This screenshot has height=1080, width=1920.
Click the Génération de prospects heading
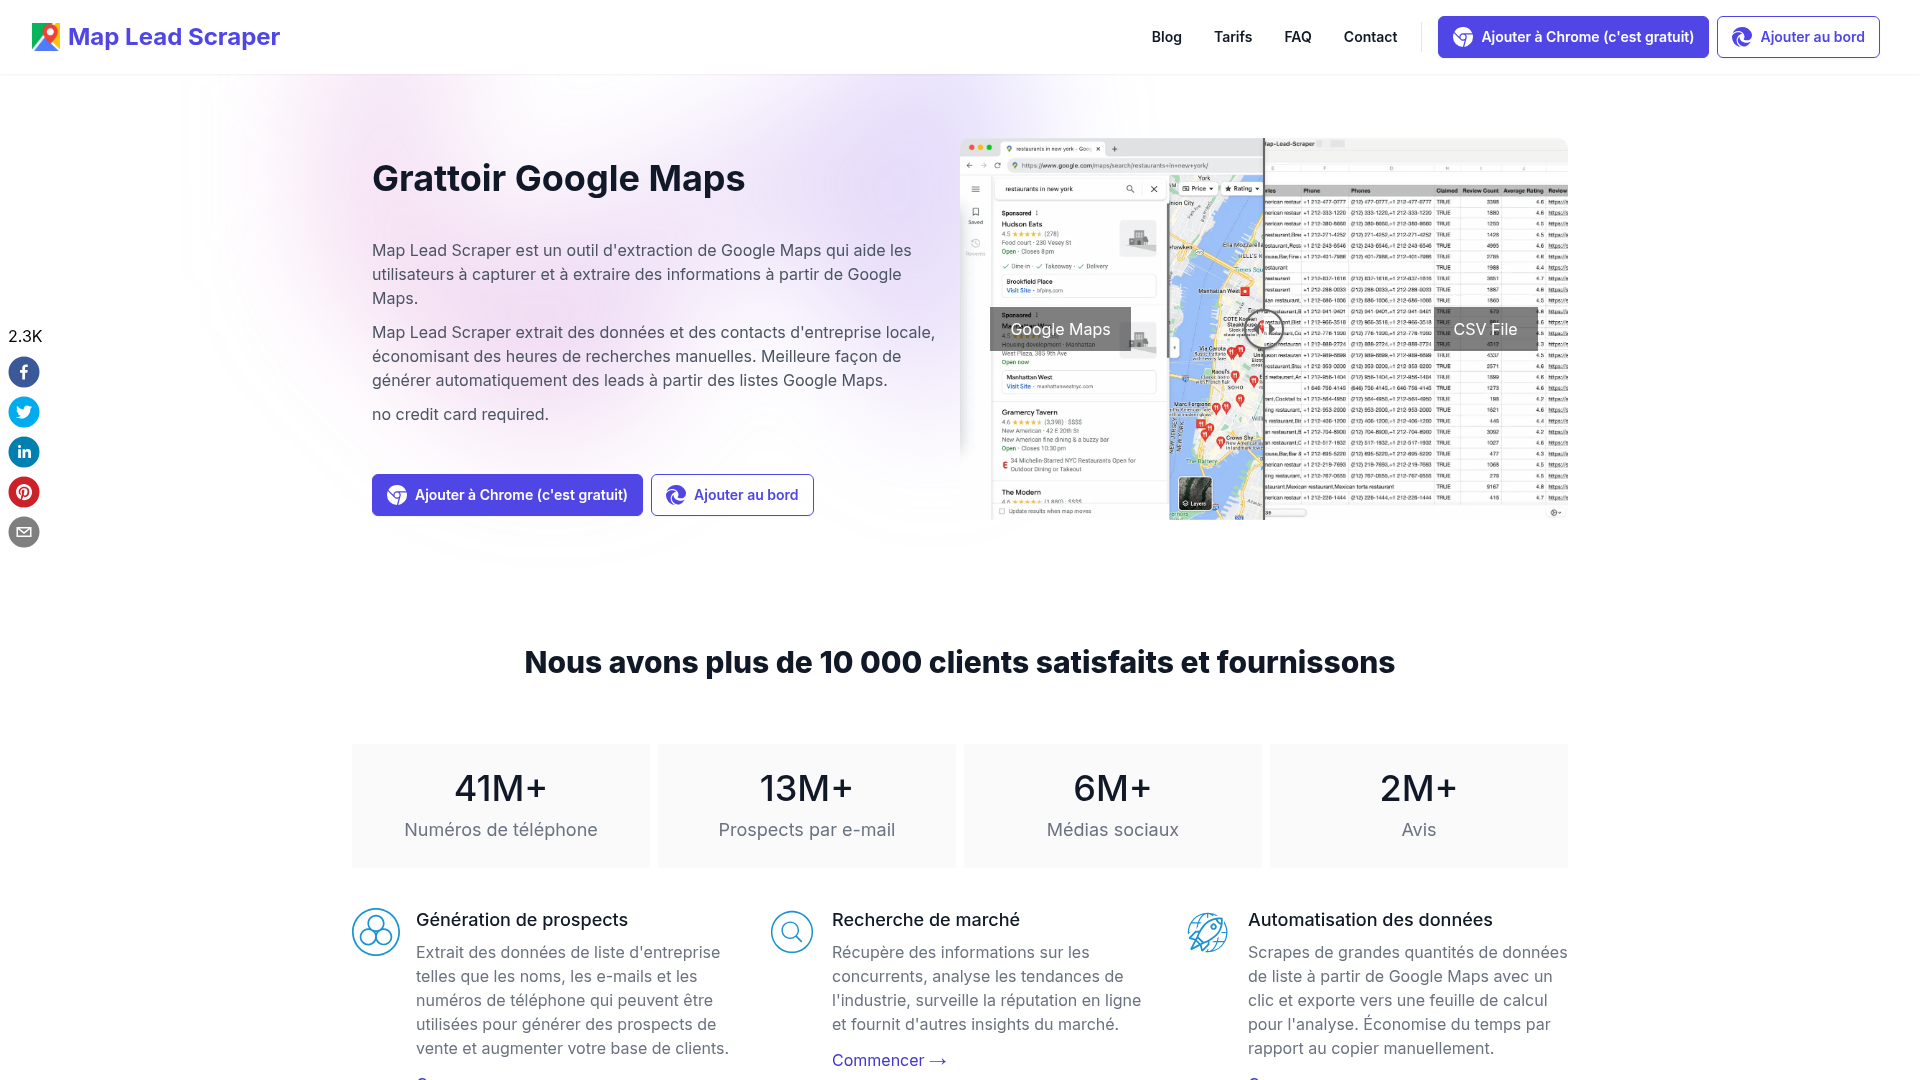[x=522, y=920]
